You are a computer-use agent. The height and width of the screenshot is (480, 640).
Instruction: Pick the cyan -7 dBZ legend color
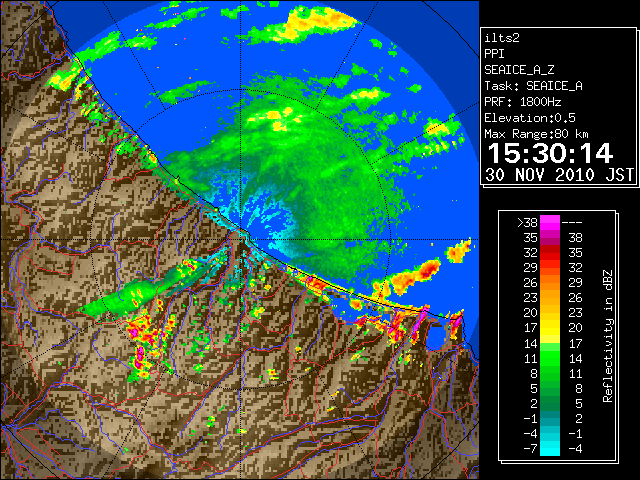(550, 448)
